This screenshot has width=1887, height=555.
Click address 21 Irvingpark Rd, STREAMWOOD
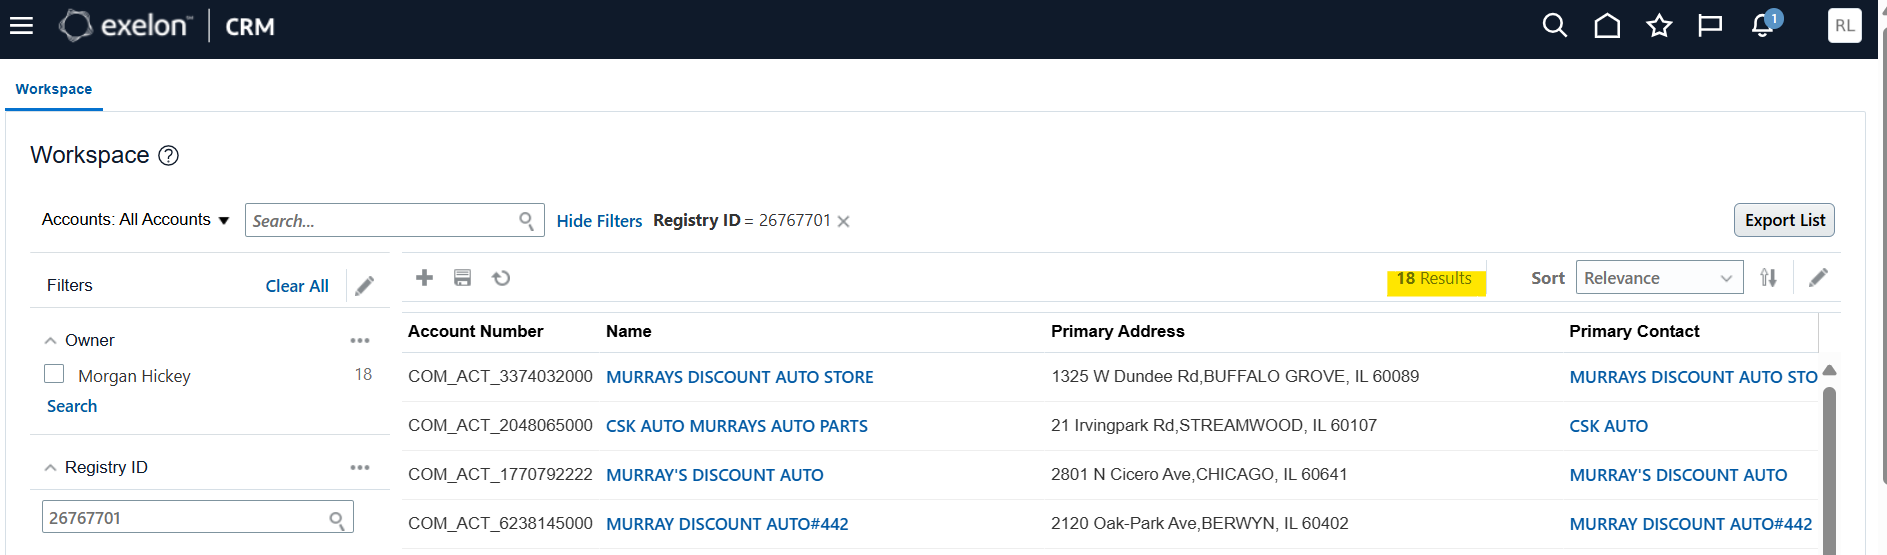tap(1214, 425)
